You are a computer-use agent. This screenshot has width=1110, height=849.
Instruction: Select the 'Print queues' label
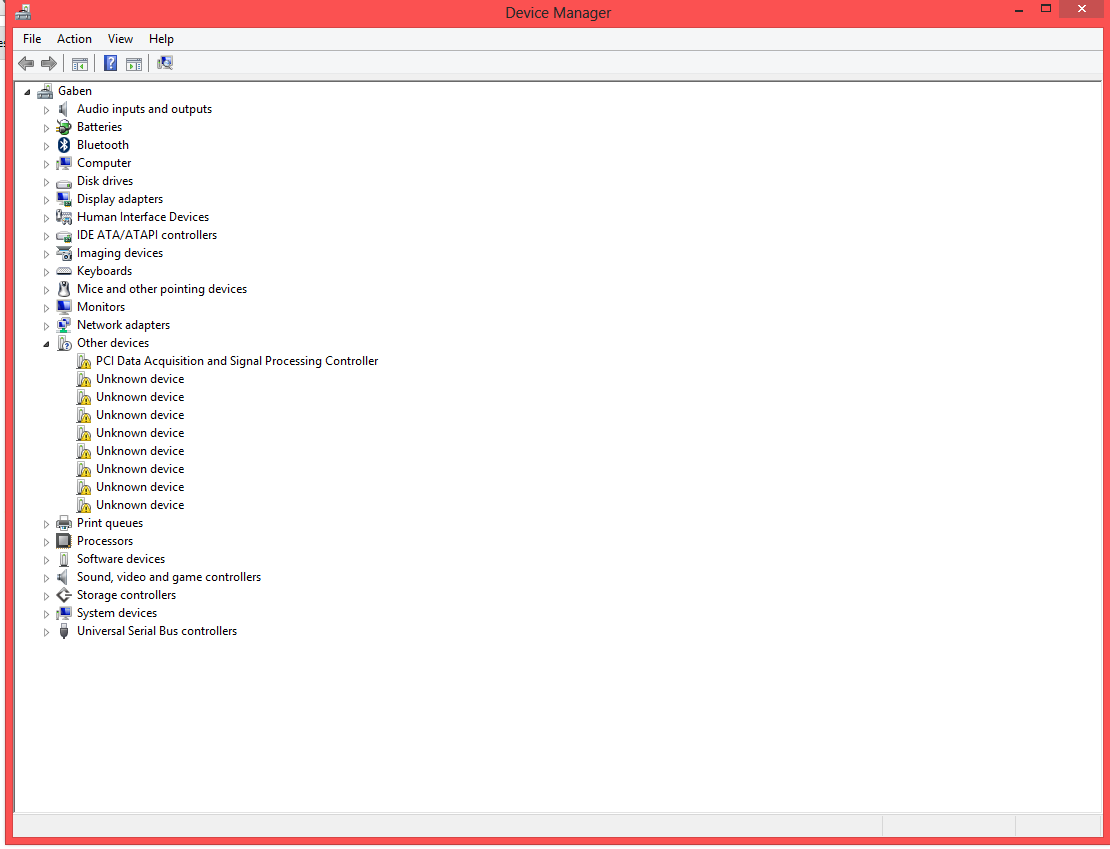click(x=110, y=523)
